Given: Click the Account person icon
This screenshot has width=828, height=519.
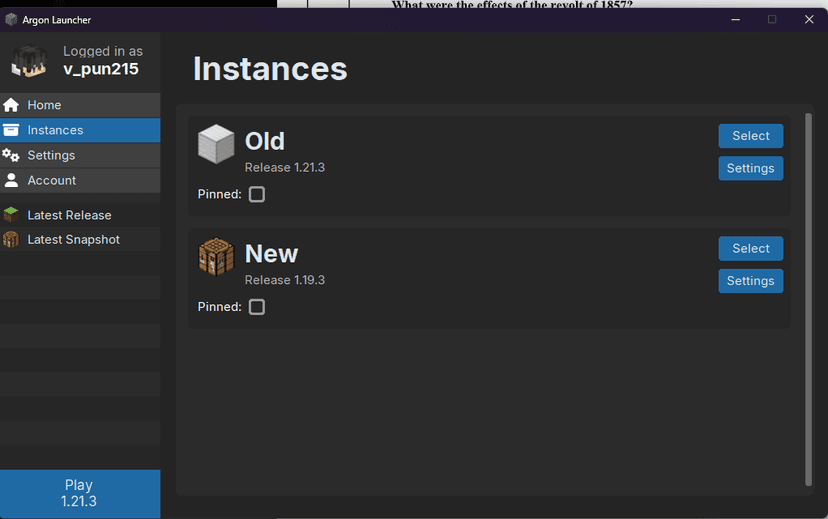Looking at the screenshot, I should tap(11, 180).
